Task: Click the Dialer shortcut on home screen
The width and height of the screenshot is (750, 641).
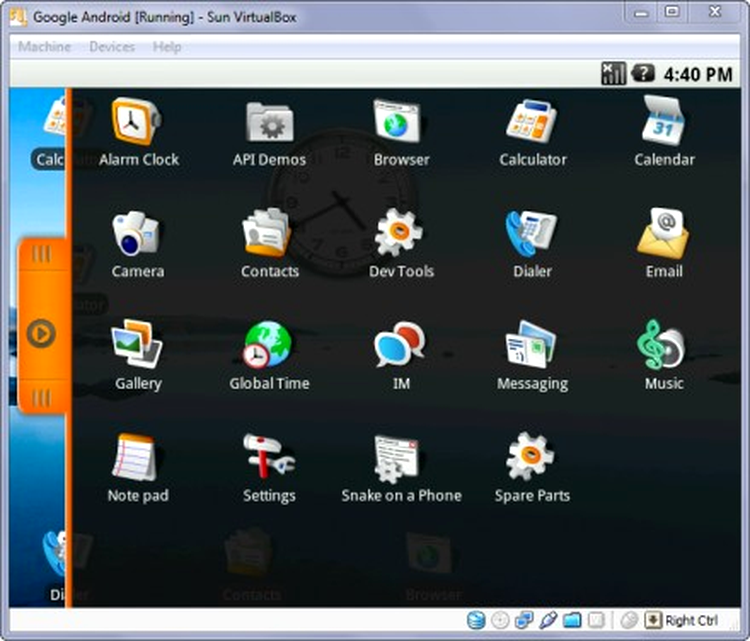Action: click(x=54, y=564)
